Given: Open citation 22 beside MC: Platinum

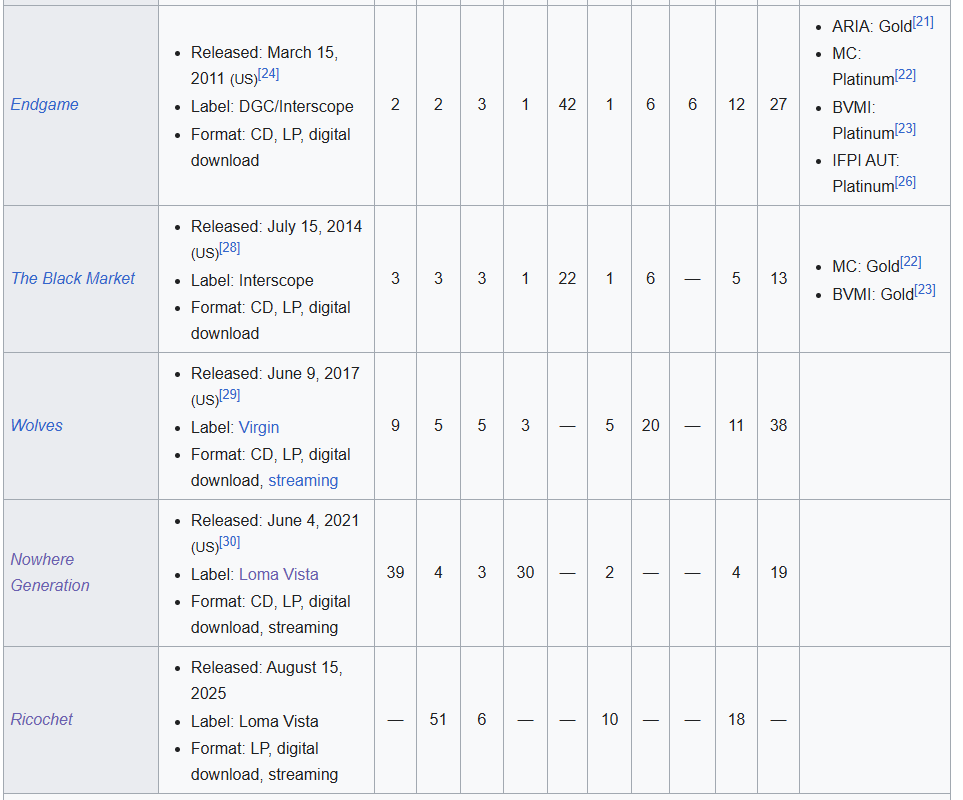Looking at the screenshot, I should coord(905,75).
